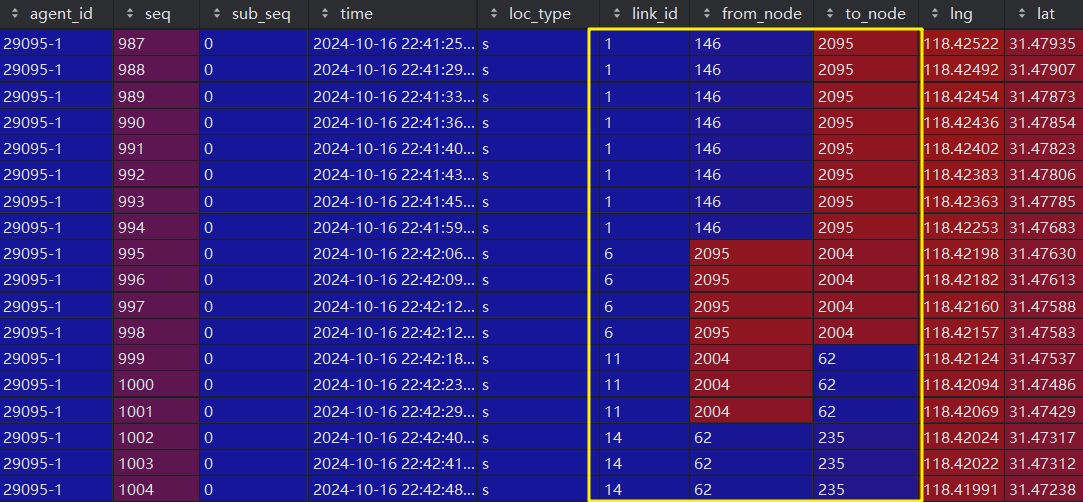Click lng value 118.42522
This screenshot has width=1083, height=502.
961,44
